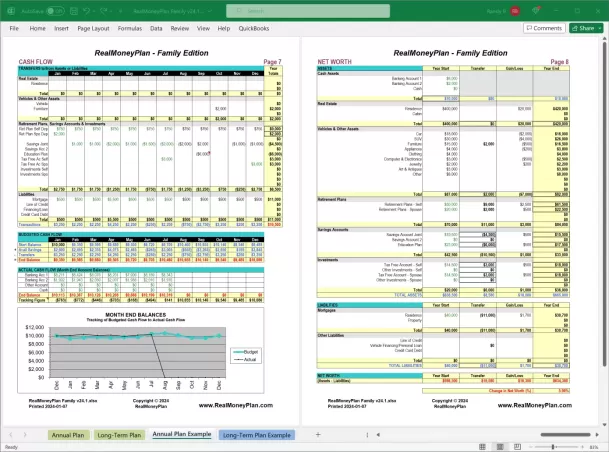Image resolution: width=609 pixels, height=452 pixels.
Task: Click the Actual legend entry in chart
Action: [245, 360]
